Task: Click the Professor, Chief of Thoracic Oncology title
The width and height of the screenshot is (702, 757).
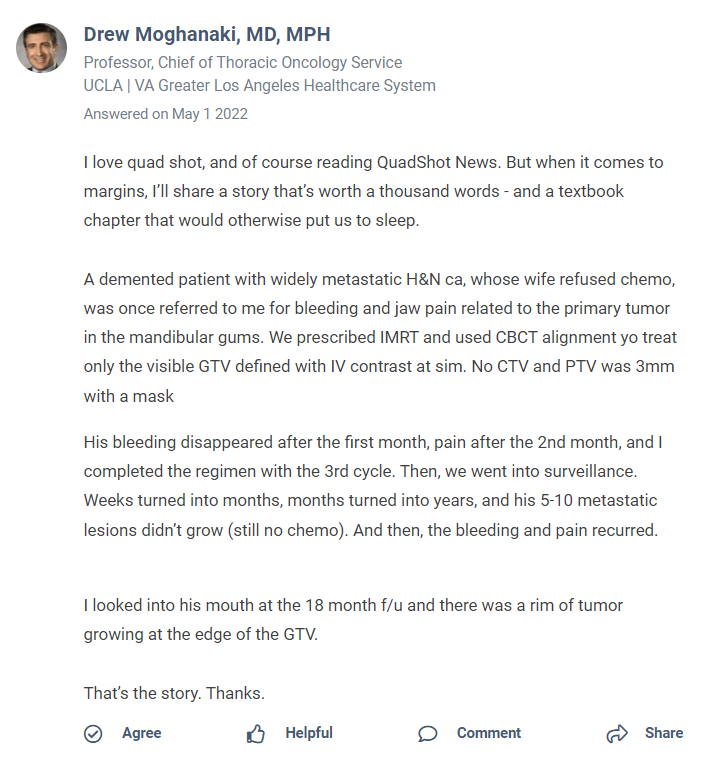Action: 242,63
